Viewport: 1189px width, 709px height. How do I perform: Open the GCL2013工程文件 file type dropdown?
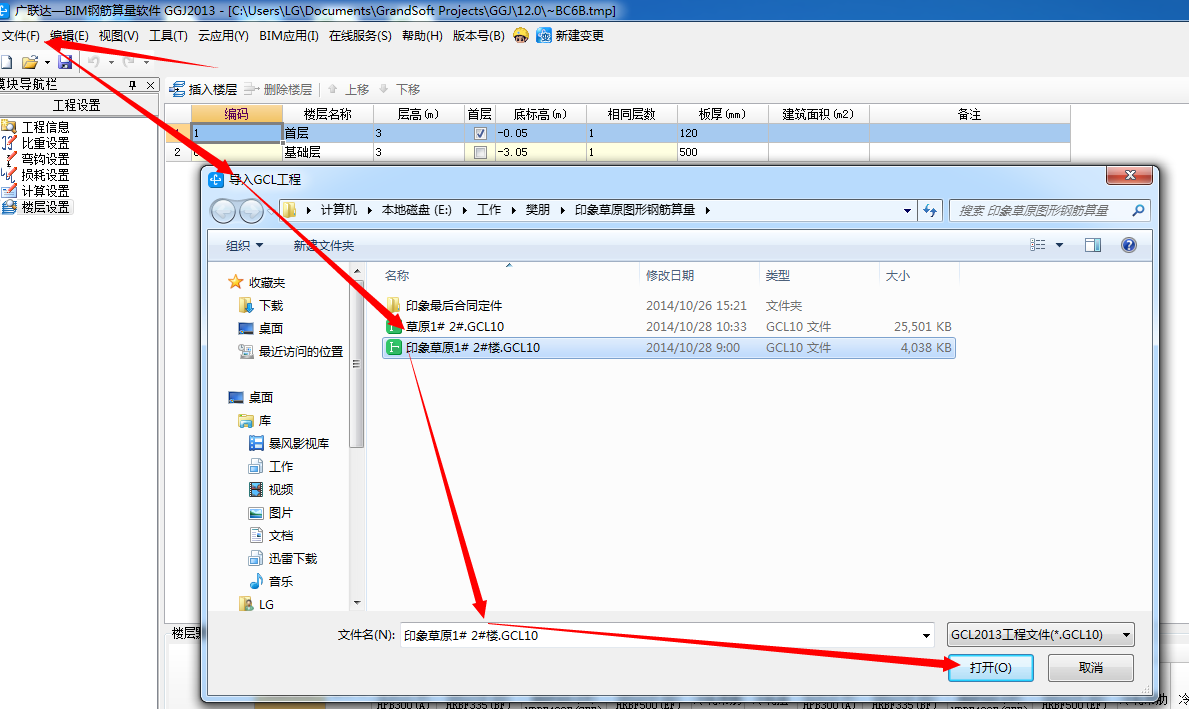pos(1040,635)
